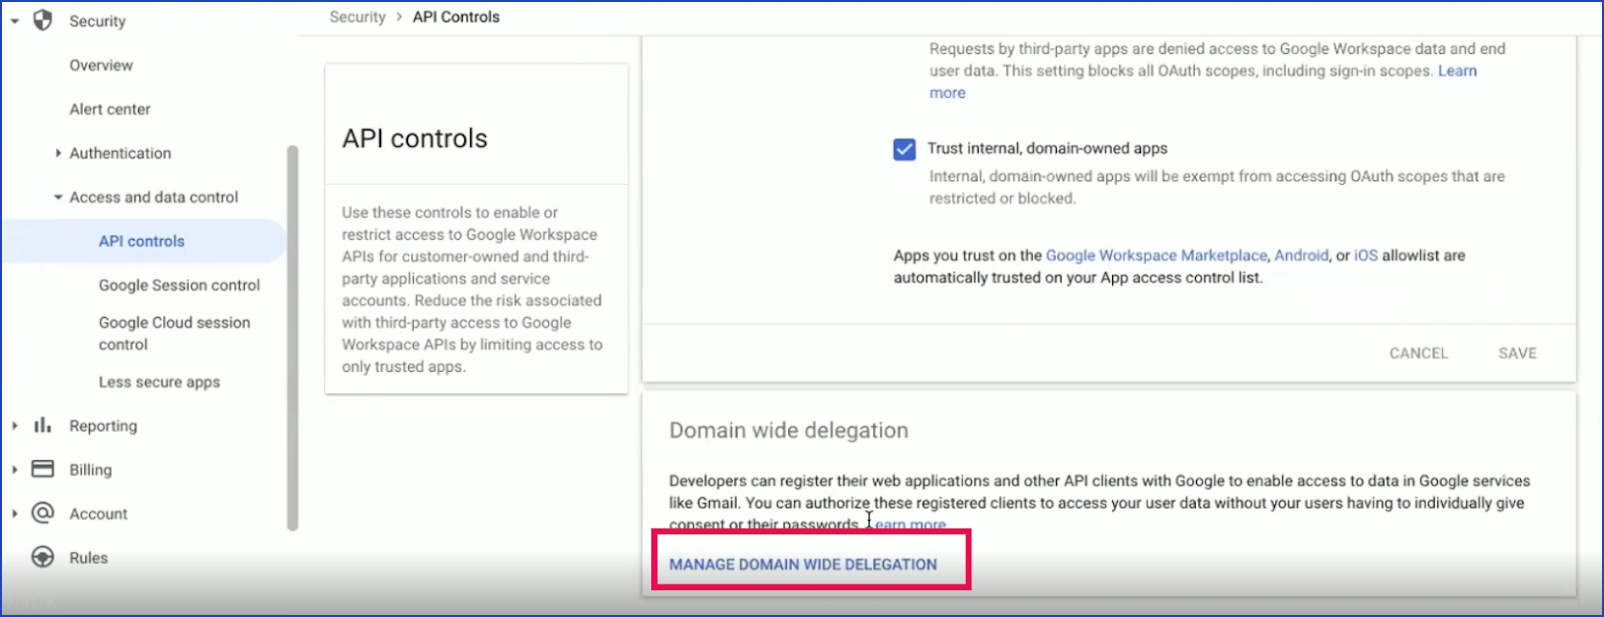Select API controls in sidebar
The width and height of the screenshot is (1604, 617).
(142, 241)
